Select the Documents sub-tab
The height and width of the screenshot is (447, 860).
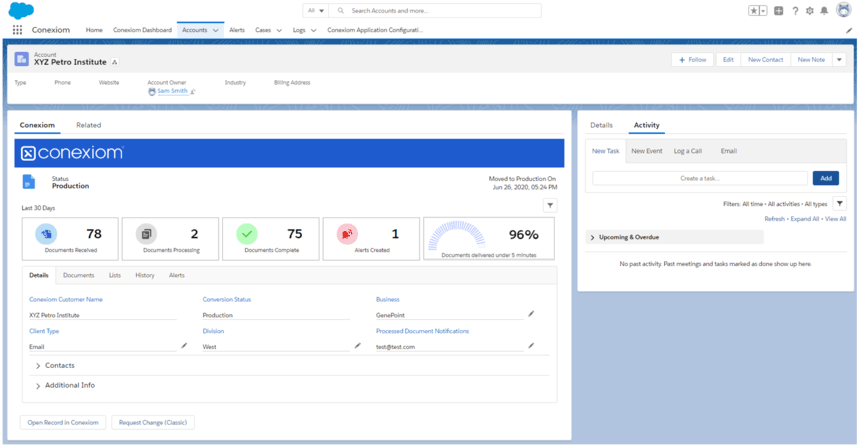click(78, 275)
